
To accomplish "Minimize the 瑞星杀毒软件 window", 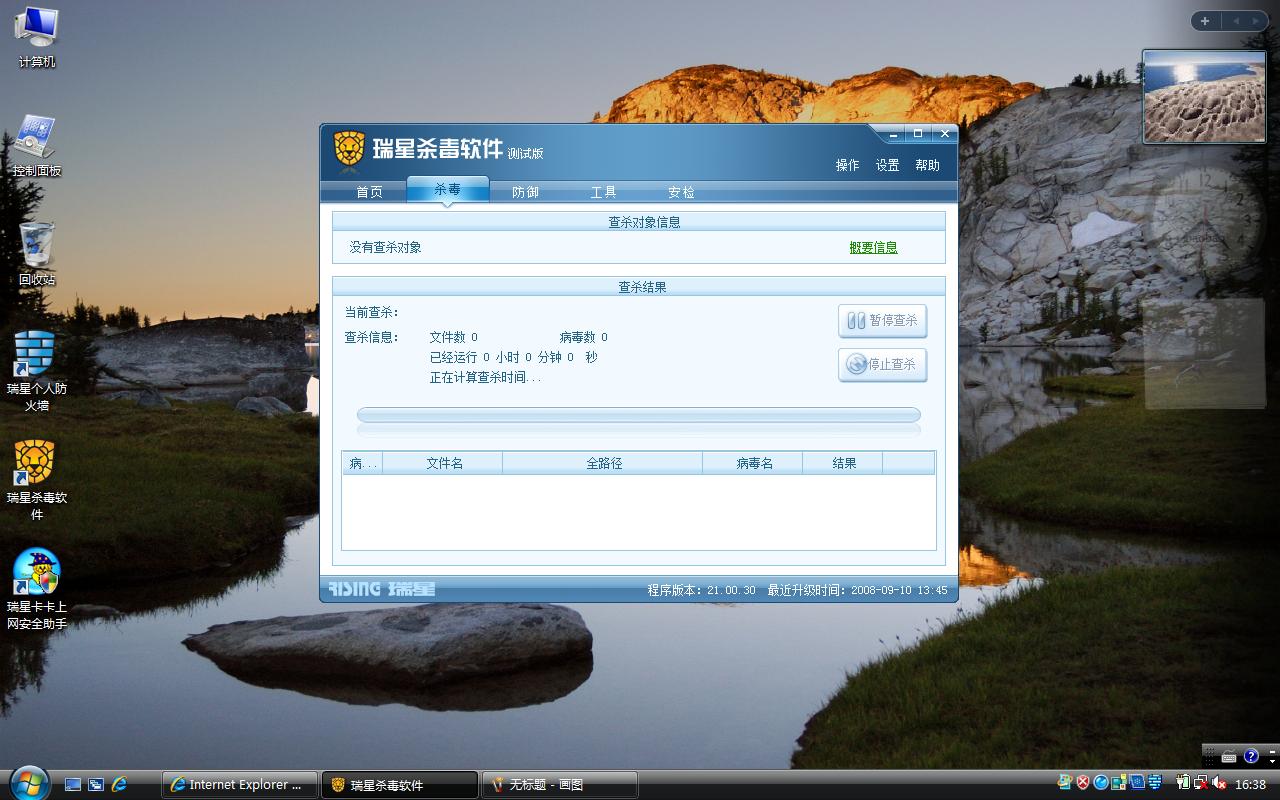I will (892, 134).
